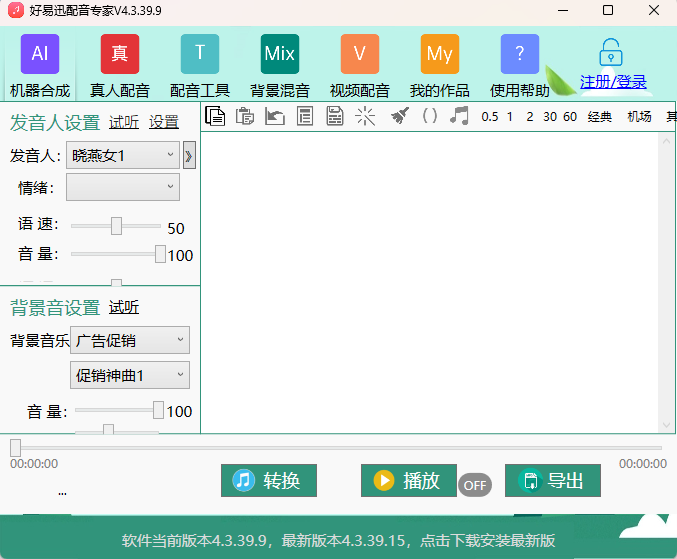Click the 注册/登录 link
This screenshot has height=559, width=677.
tap(613, 82)
